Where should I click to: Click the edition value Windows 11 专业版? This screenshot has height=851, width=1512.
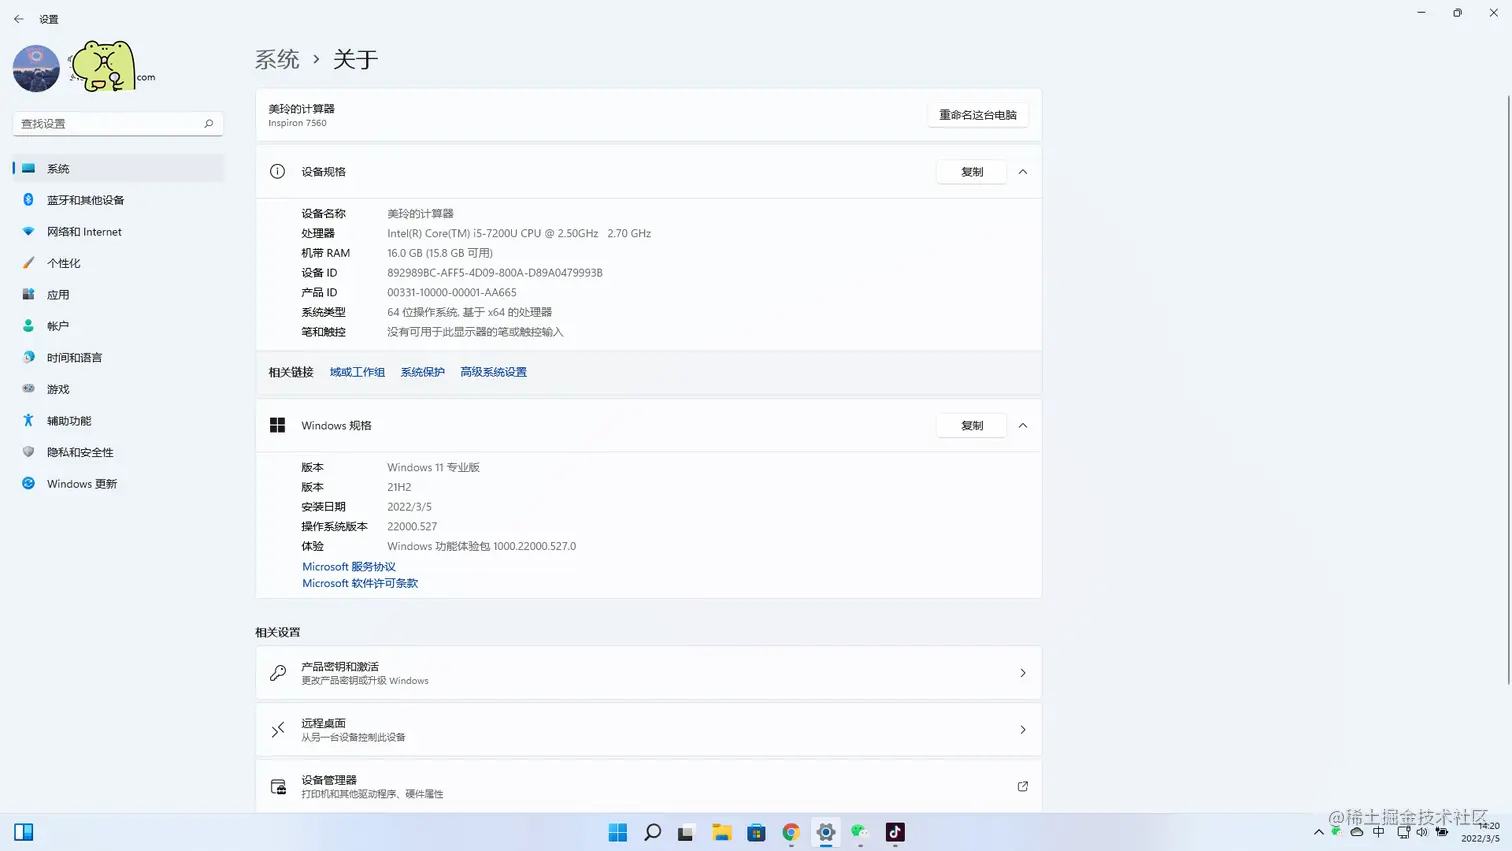(434, 468)
